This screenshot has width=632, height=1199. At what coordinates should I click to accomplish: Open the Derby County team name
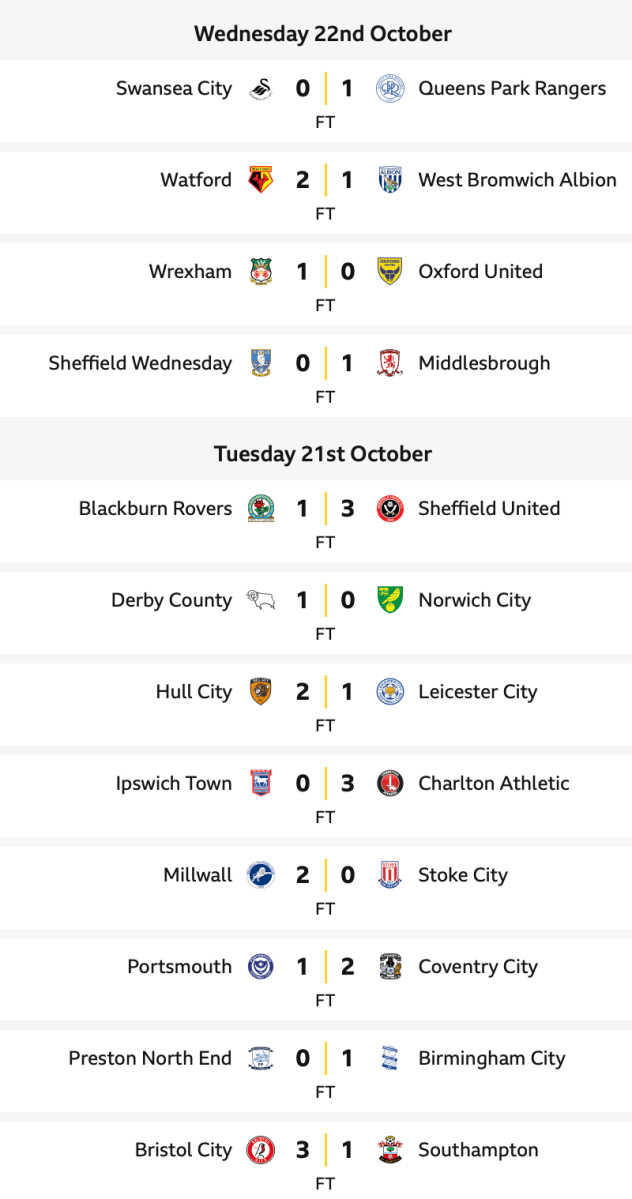point(171,601)
